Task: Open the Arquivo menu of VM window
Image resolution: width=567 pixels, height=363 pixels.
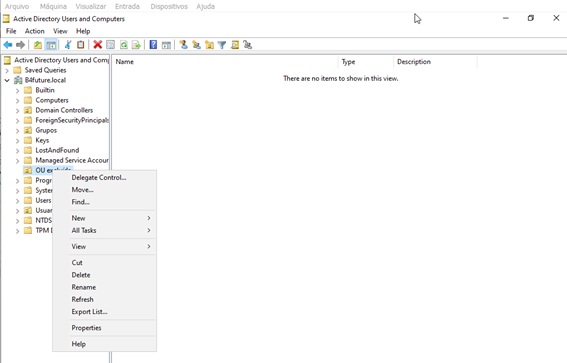Action: coord(17,7)
